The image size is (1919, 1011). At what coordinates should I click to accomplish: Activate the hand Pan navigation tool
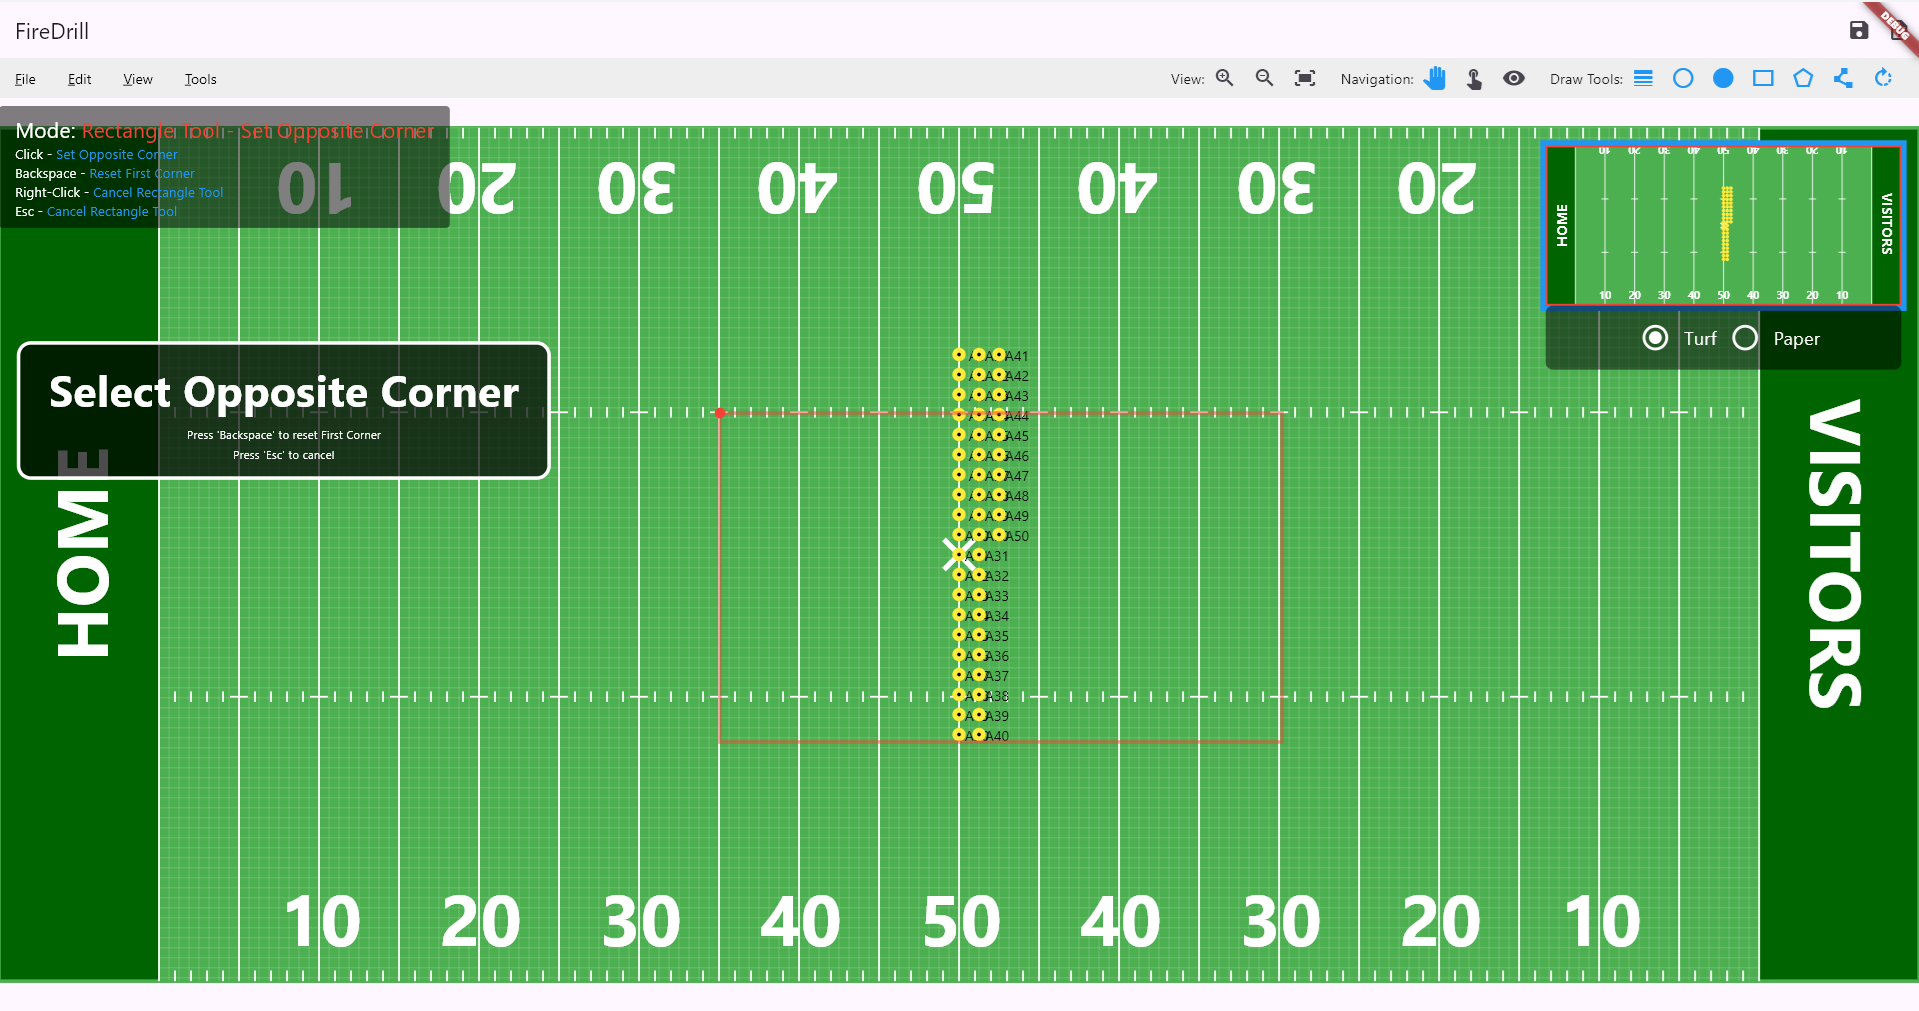click(1435, 78)
